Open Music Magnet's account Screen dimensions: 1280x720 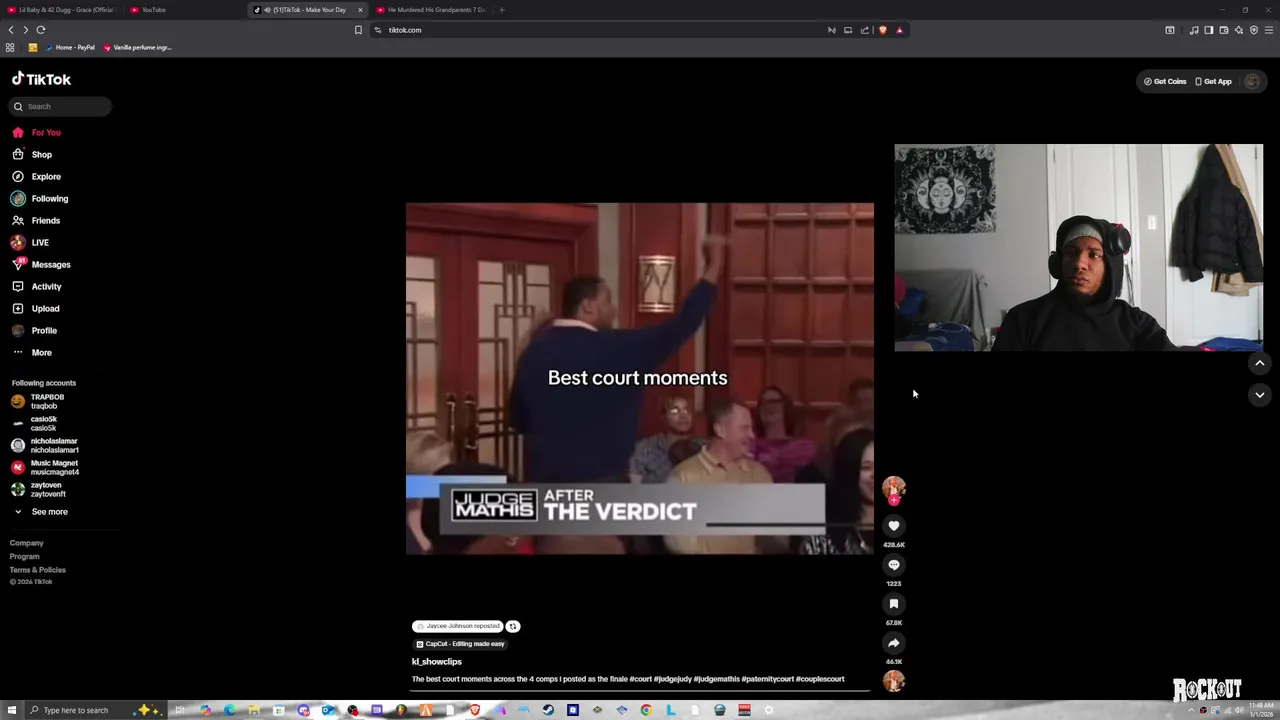[x=45, y=467]
